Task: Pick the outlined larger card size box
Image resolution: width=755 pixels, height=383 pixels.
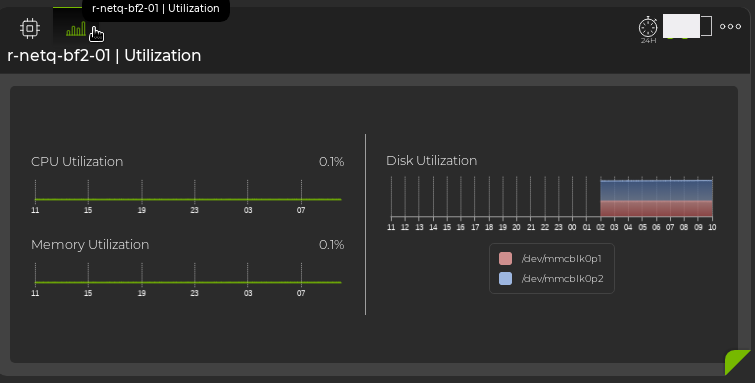Action: (x=706, y=26)
